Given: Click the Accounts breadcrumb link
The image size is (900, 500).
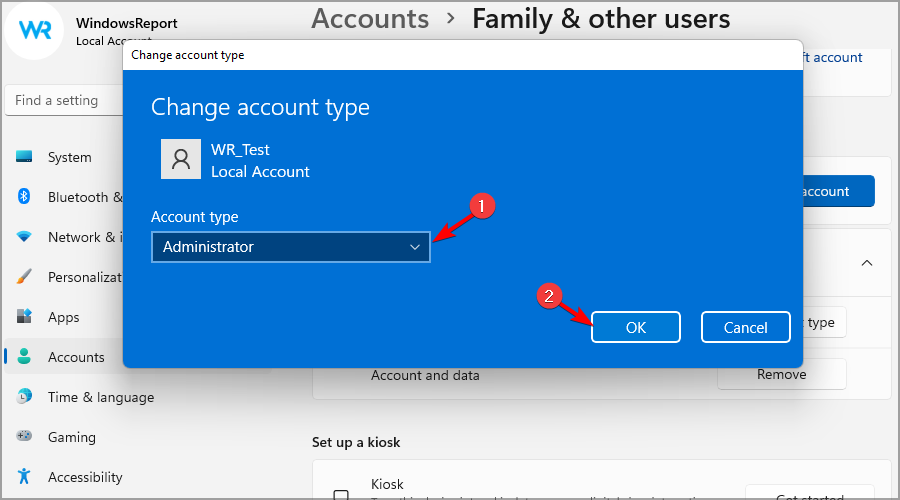Looking at the screenshot, I should (370, 18).
